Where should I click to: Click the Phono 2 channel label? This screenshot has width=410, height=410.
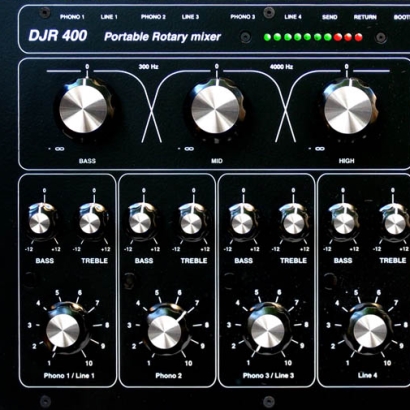(x=168, y=376)
